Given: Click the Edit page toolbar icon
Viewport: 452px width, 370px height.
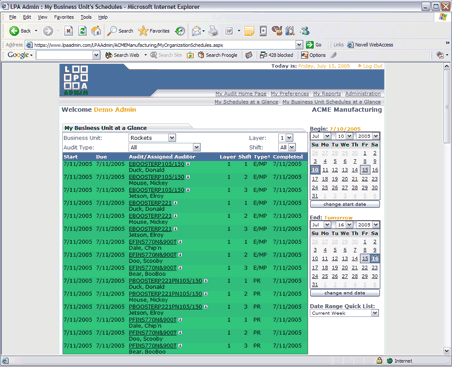Looking at the screenshot, I should [229, 31].
